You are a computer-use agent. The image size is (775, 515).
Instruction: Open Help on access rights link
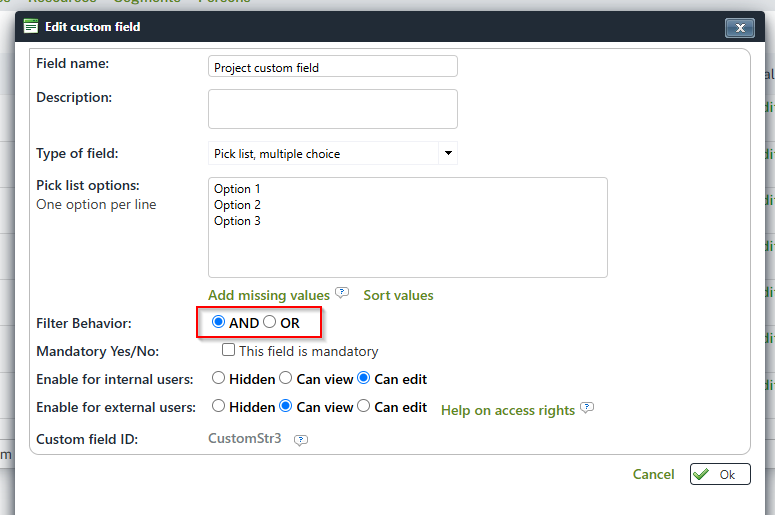507,409
